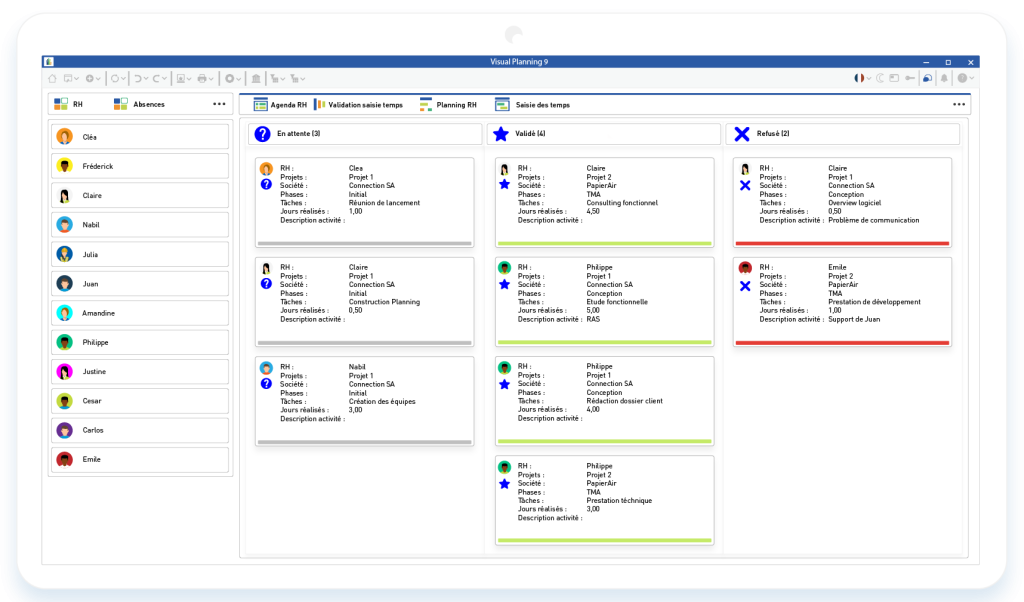
Task: Open the Validation saisie temps view
Action: [x=358, y=104]
